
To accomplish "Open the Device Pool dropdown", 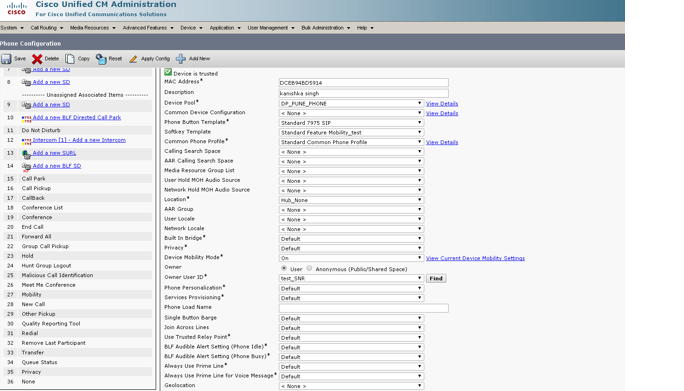I will click(351, 103).
